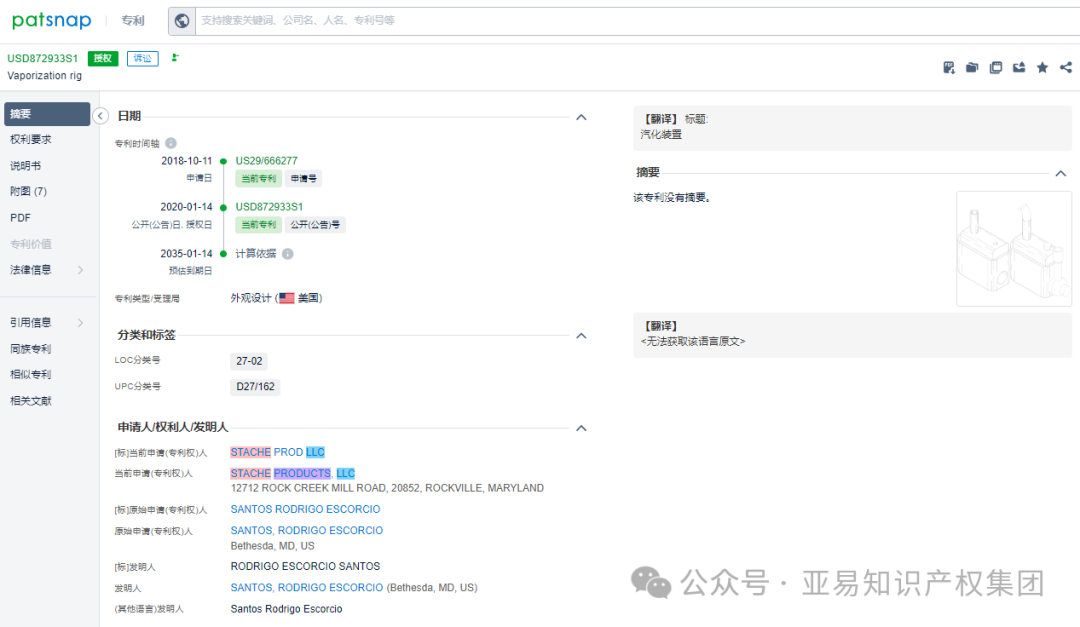1080x627 pixels.
Task: Collapse the 日期 section
Action: (x=581, y=117)
